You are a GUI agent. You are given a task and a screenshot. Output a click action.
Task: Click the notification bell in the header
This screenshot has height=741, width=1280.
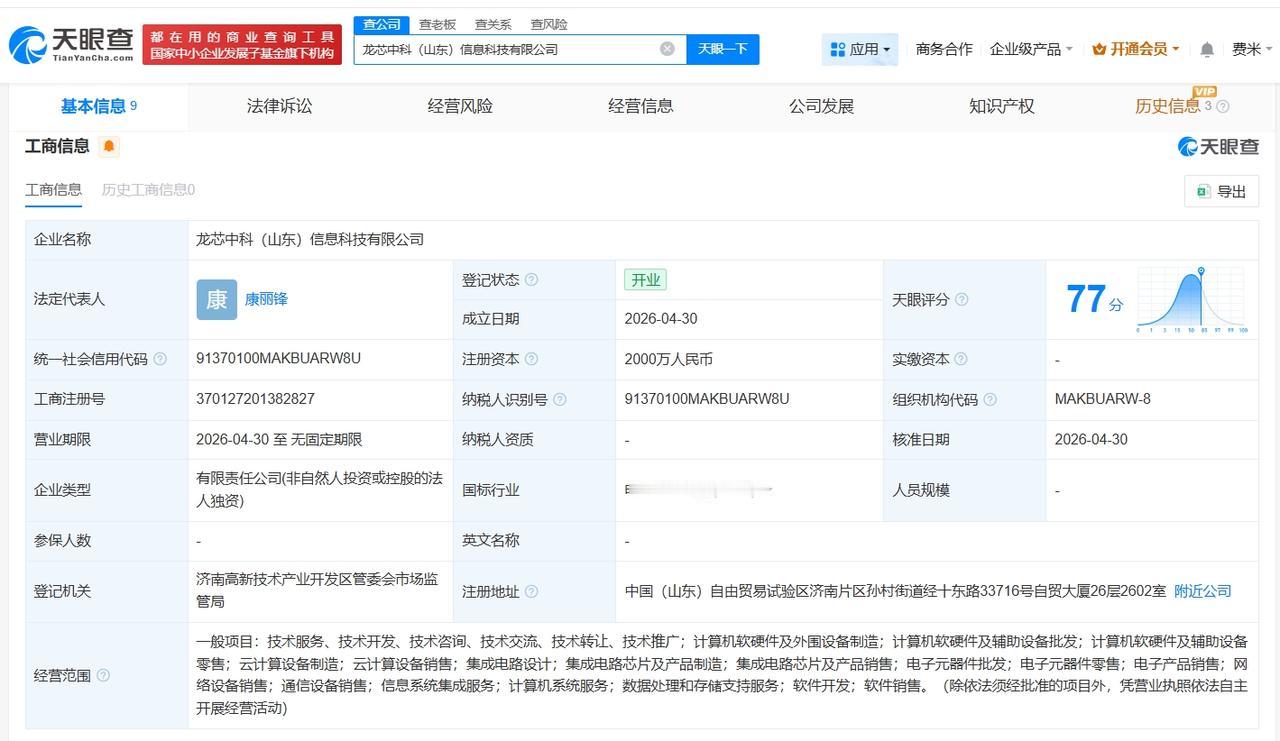pyautogui.click(x=1207, y=49)
